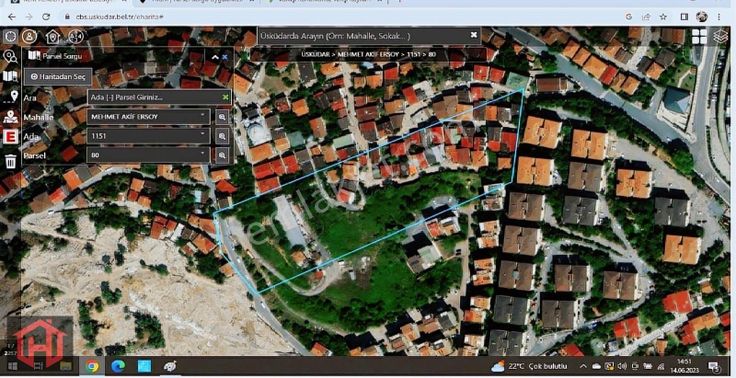Open the Parsel dropdown showing 80

[x=148, y=155]
